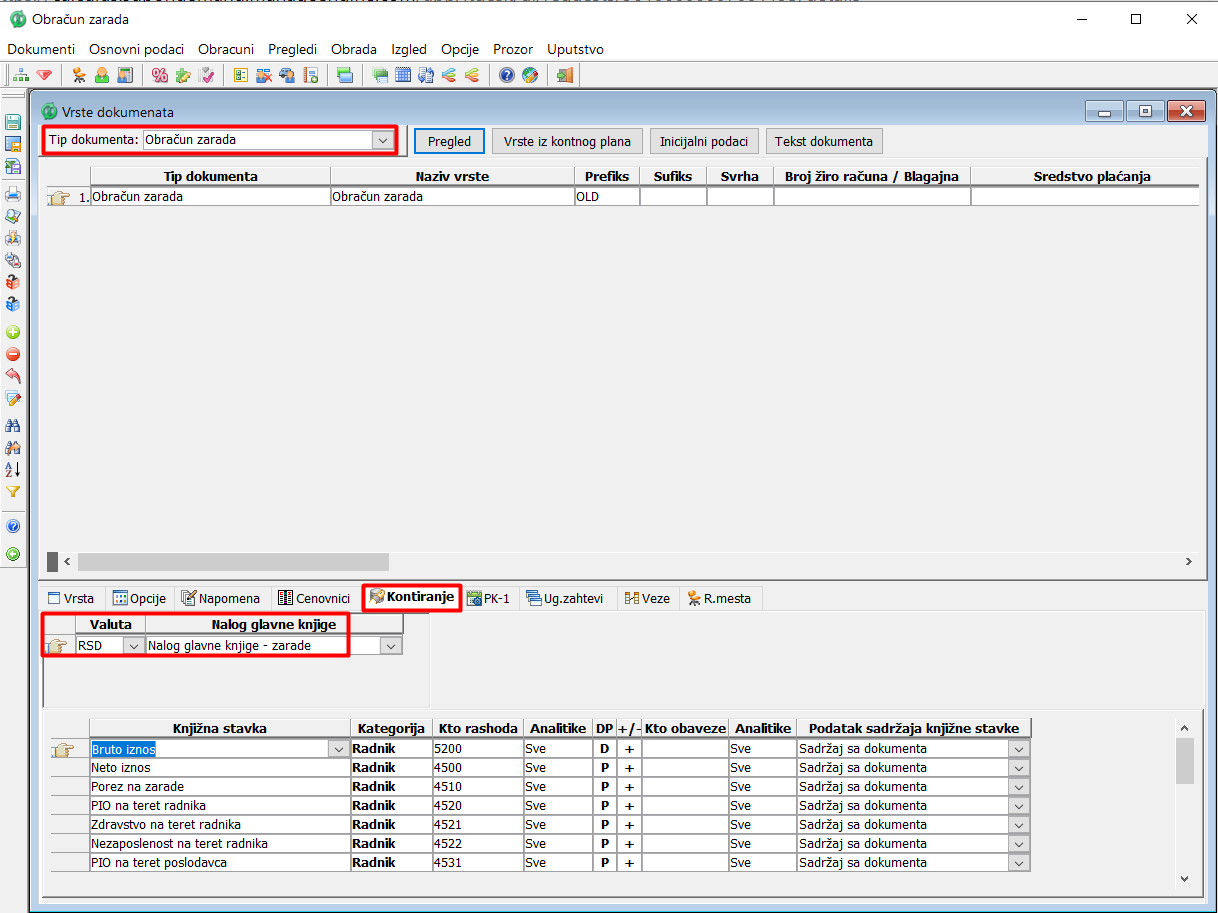Expand the Tip dokumenta combo box
This screenshot has height=913, width=1218.
coord(383,141)
